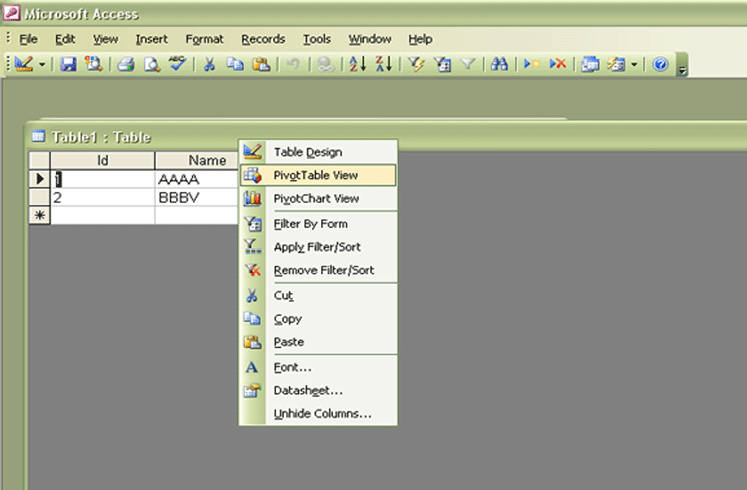Choose Copy in the context menu

(318, 319)
